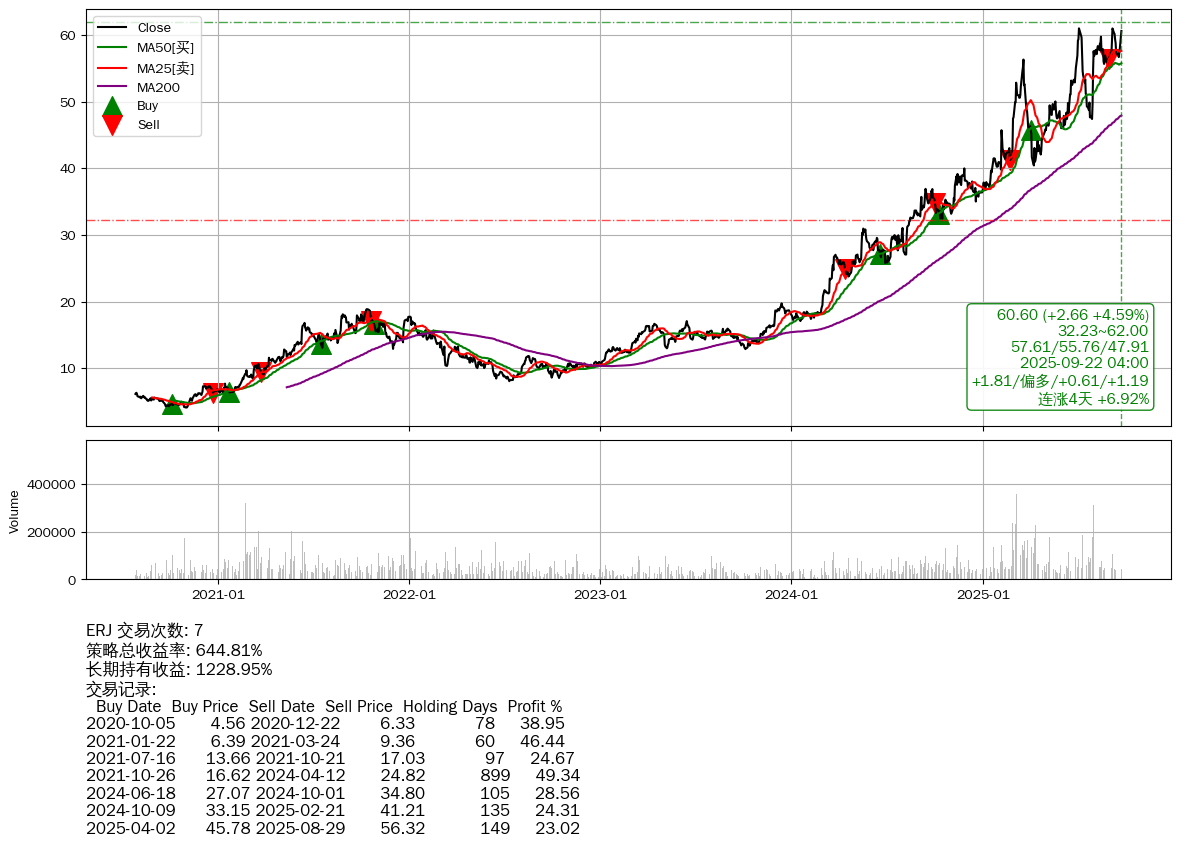Click the green price info box showing 60.60
Image resolution: width=1180 pixels, height=846 pixels.
point(1060,357)
